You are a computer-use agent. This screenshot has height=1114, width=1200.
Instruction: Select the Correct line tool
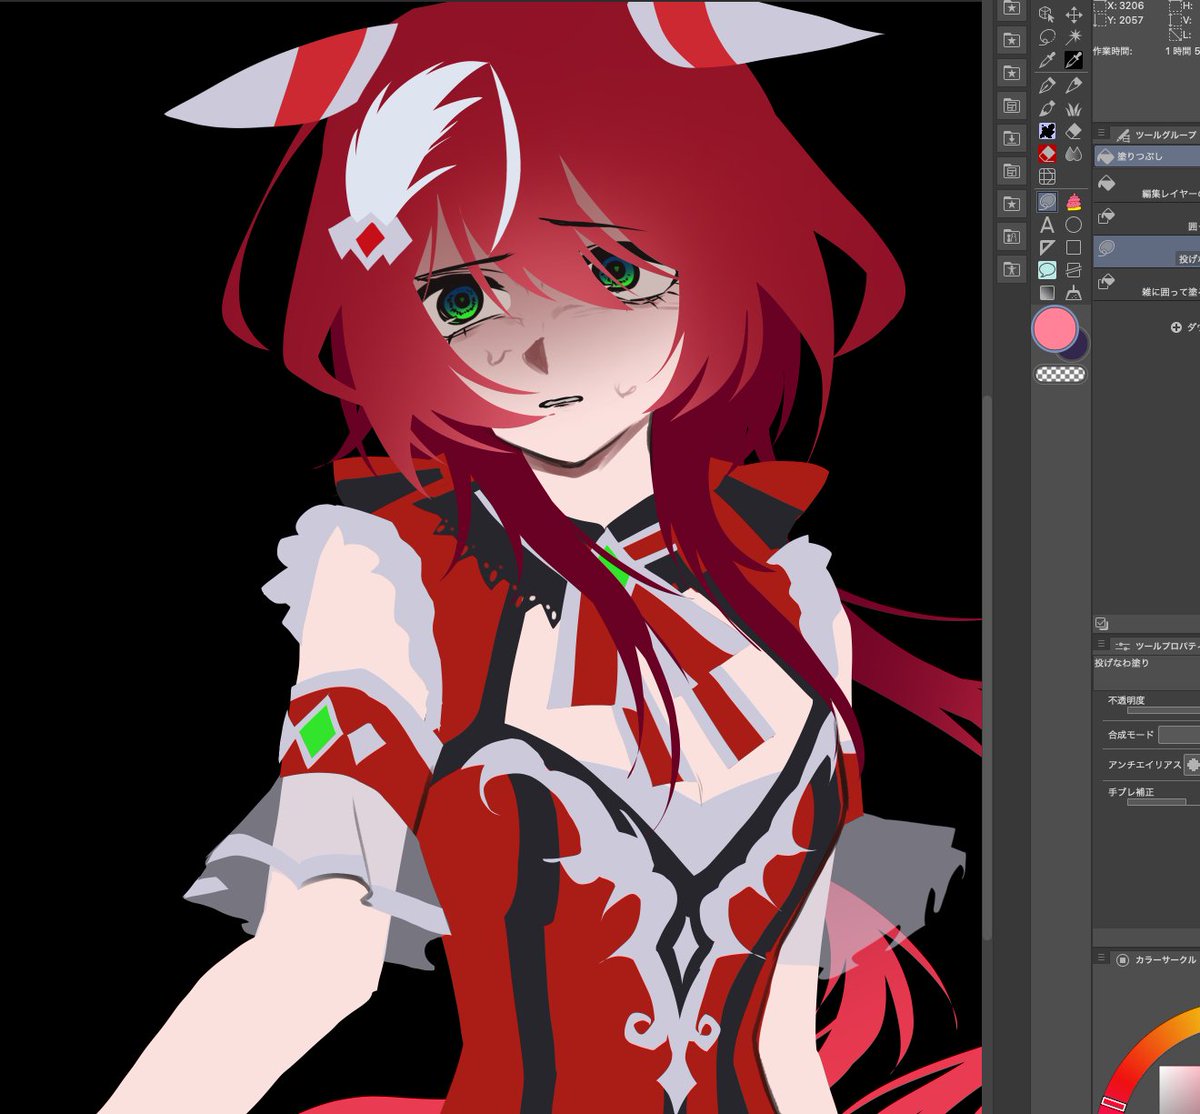1074,270
